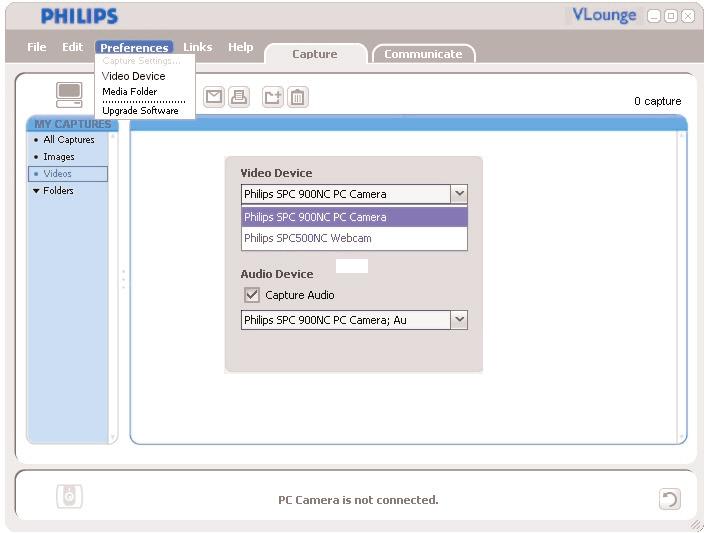Select All Captures in sidebar

coord(69,140)
